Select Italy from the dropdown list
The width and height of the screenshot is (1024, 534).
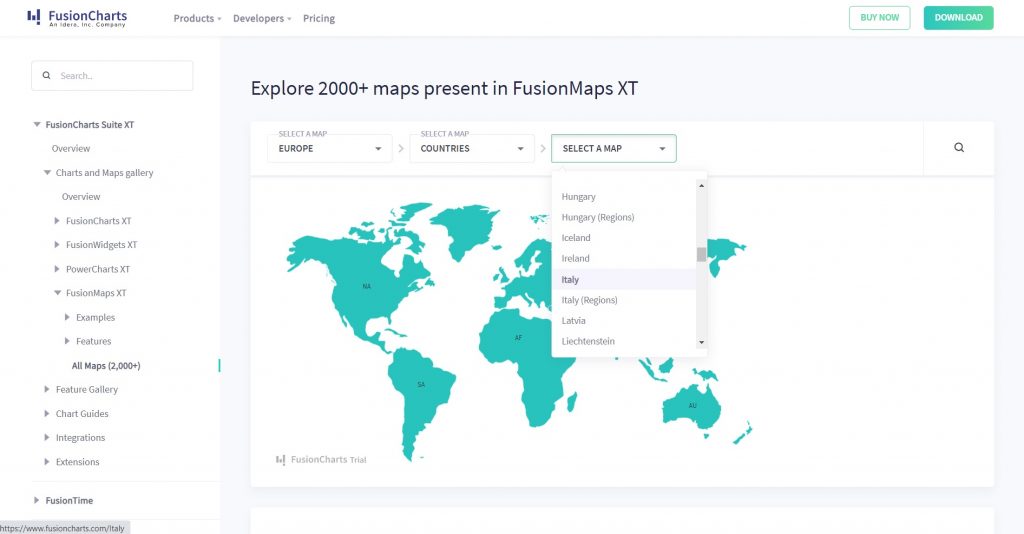(571, 280)
